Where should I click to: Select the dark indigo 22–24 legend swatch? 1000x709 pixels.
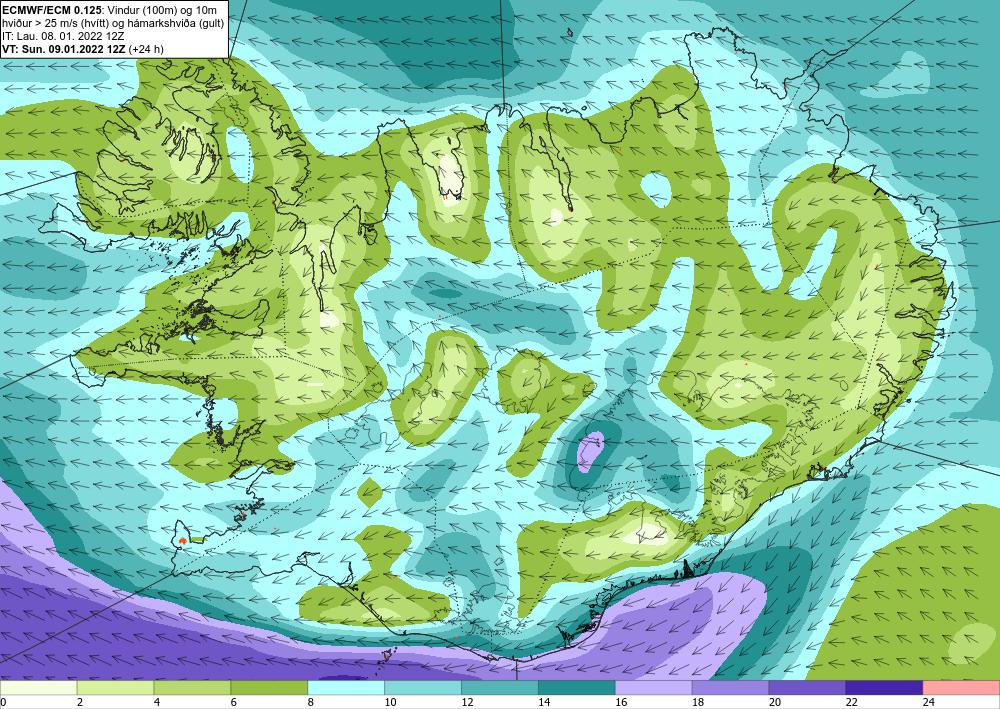[x=885, y=688]
